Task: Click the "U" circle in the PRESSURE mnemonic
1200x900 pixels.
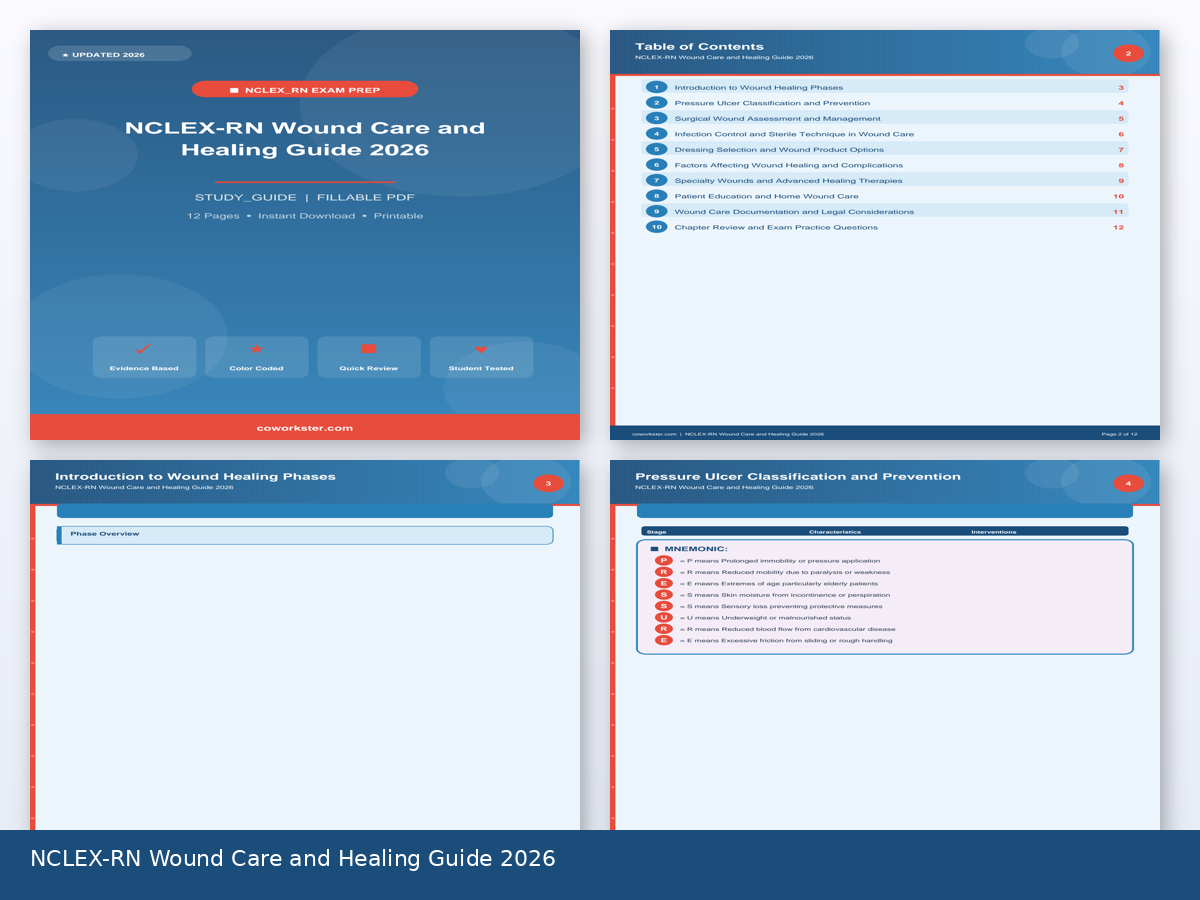Action: 662,617
